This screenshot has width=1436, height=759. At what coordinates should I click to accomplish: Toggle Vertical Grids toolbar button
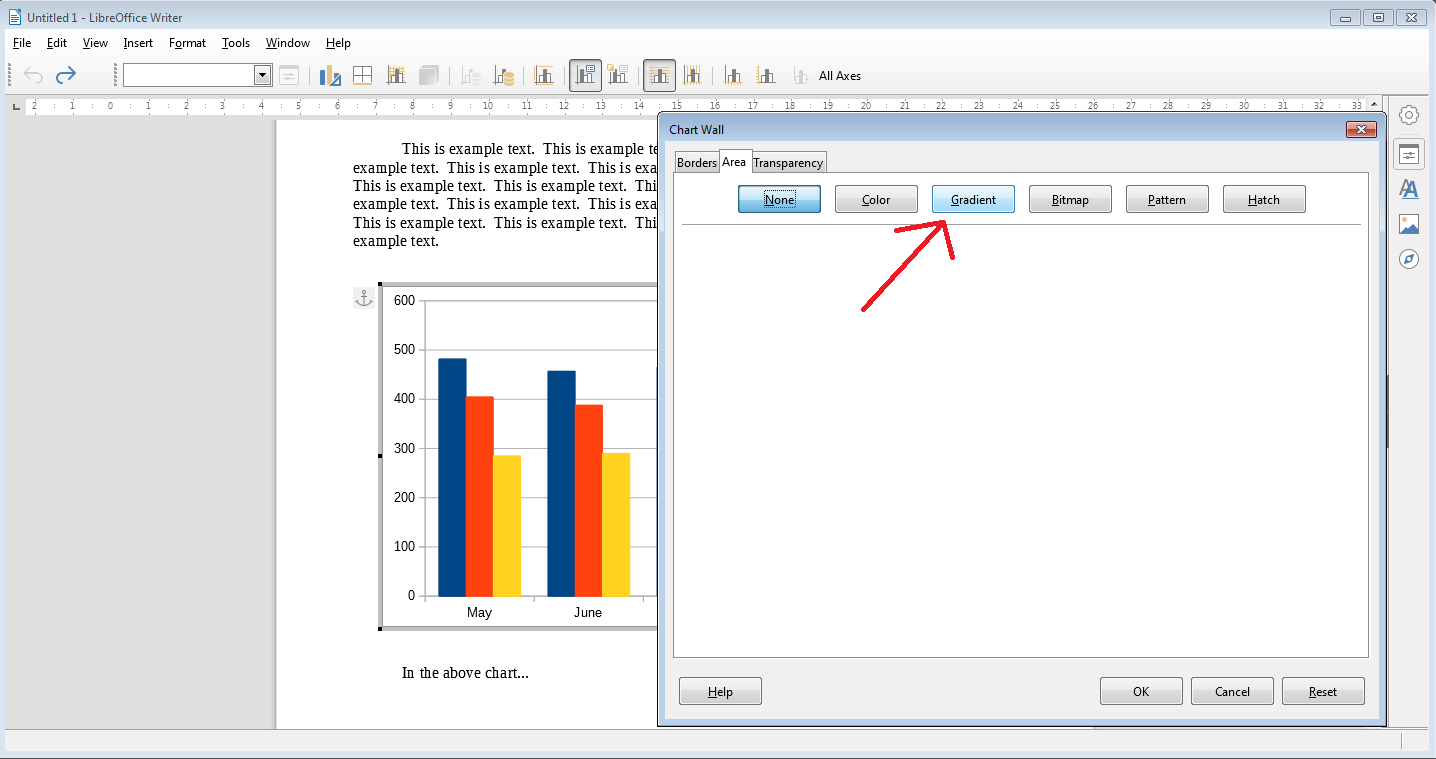tap(692, 75)
